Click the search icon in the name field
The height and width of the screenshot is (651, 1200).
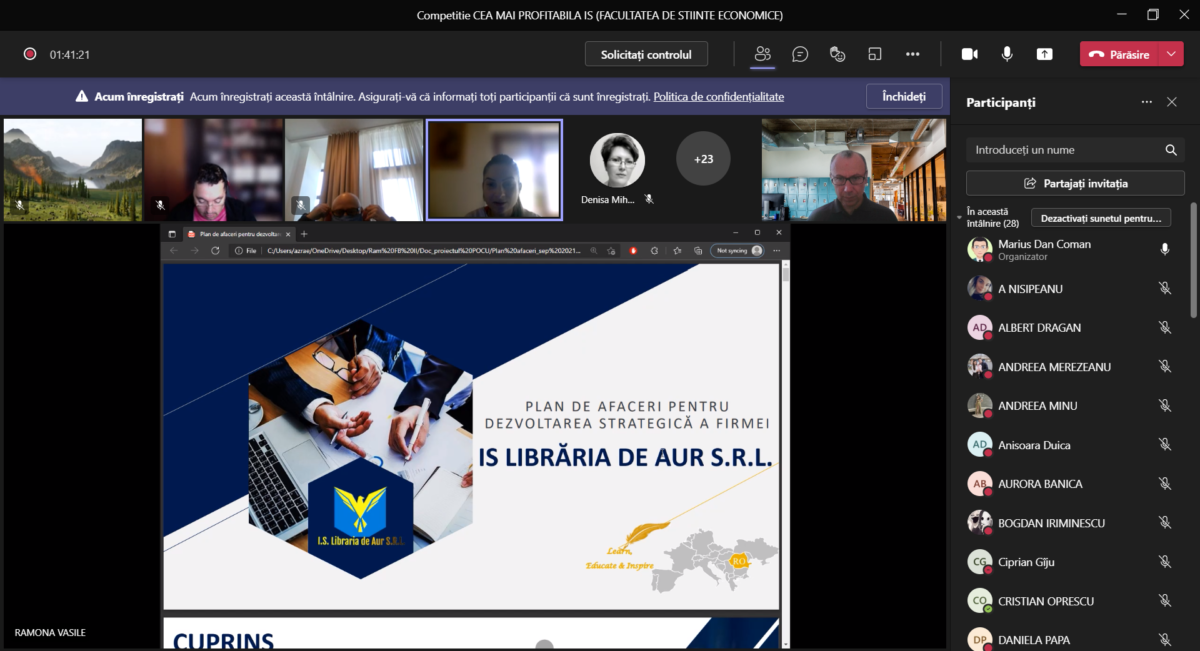(x=1171, y=150)
